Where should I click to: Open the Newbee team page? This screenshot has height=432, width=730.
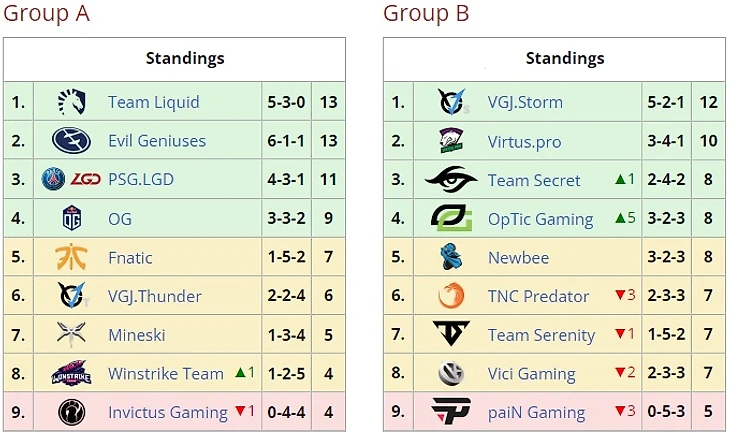click(x=518, y=257)
